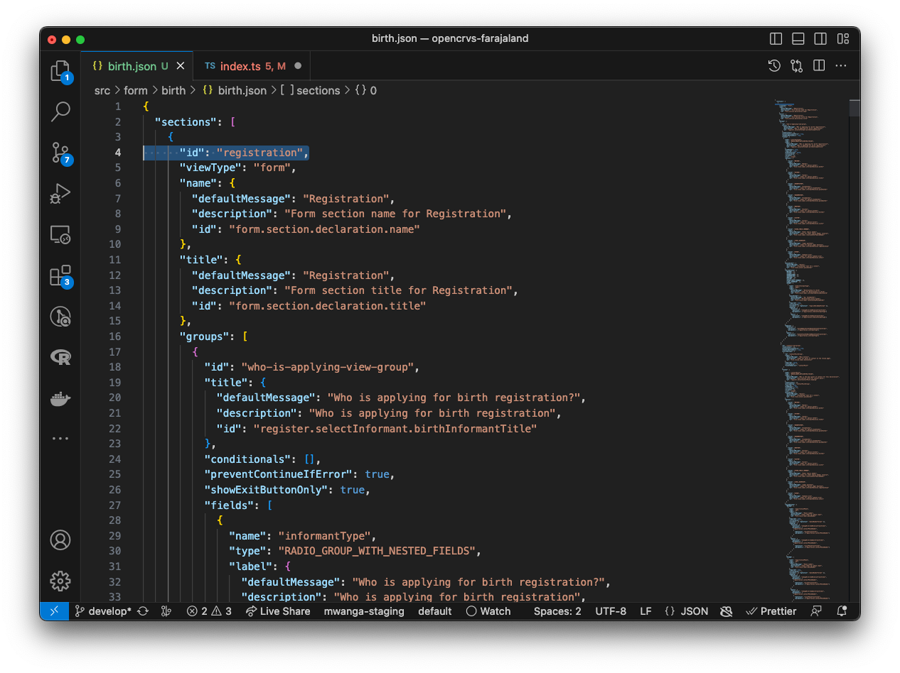This screenshot has height=673, width=900.
Task: Split the editor to the right
Action: 819,66
